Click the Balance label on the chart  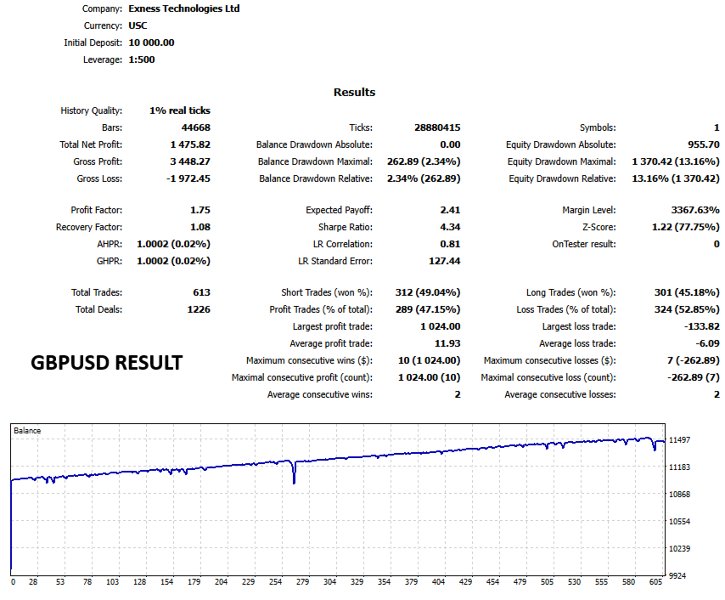(x=27, y=431)
